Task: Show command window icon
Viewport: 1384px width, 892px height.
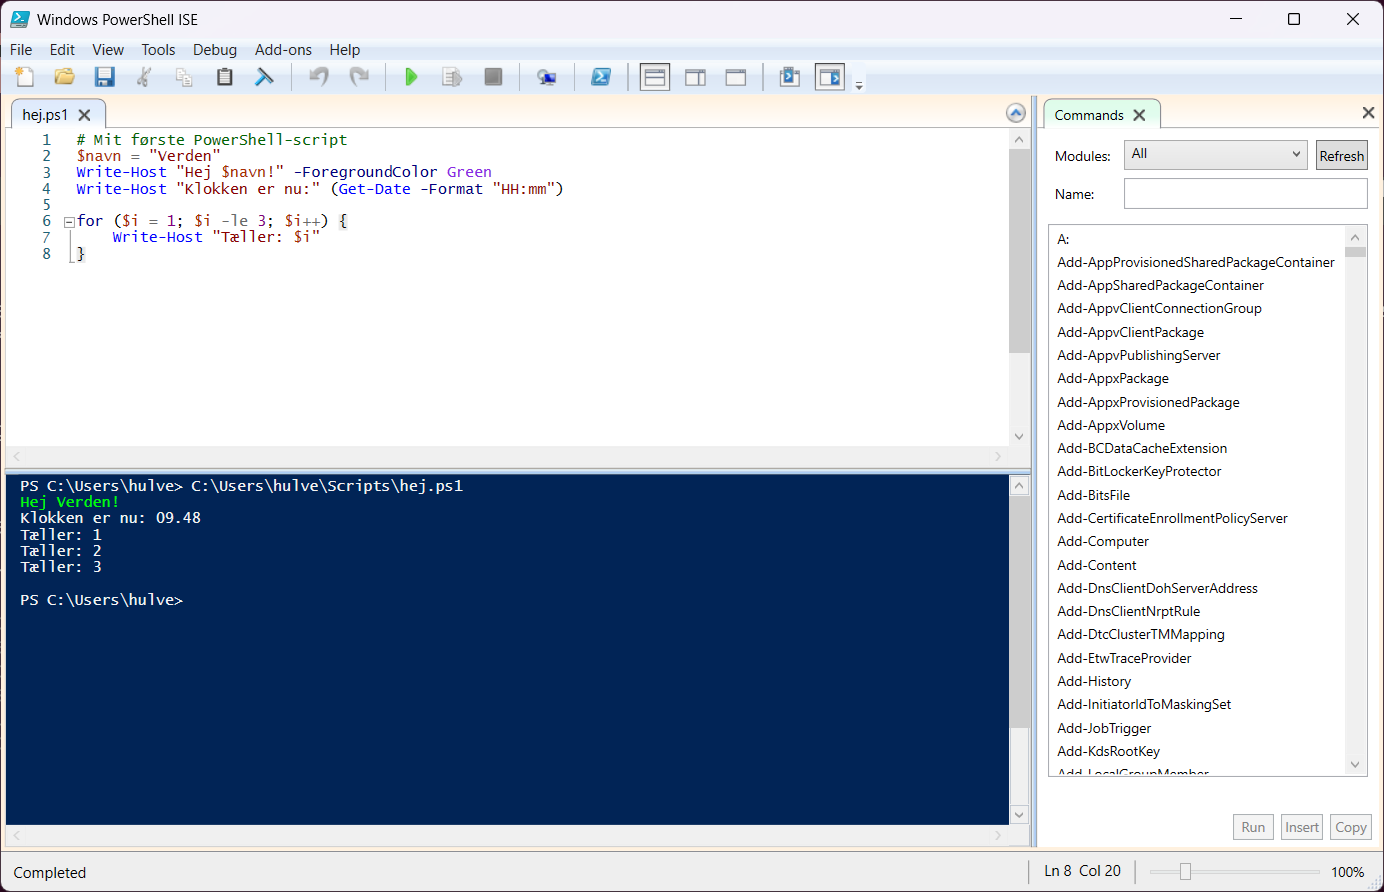Action: 790,77
